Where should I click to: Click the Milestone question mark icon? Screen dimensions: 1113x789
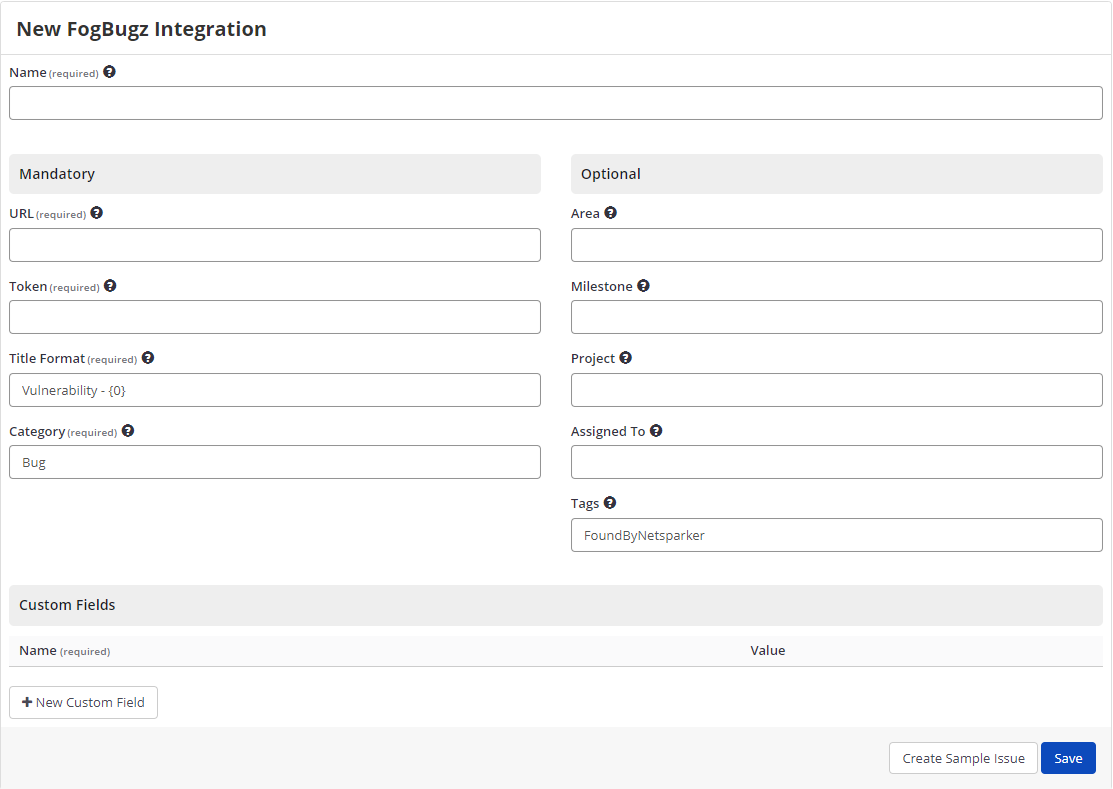pyautogui.click(x=643, y=285)
